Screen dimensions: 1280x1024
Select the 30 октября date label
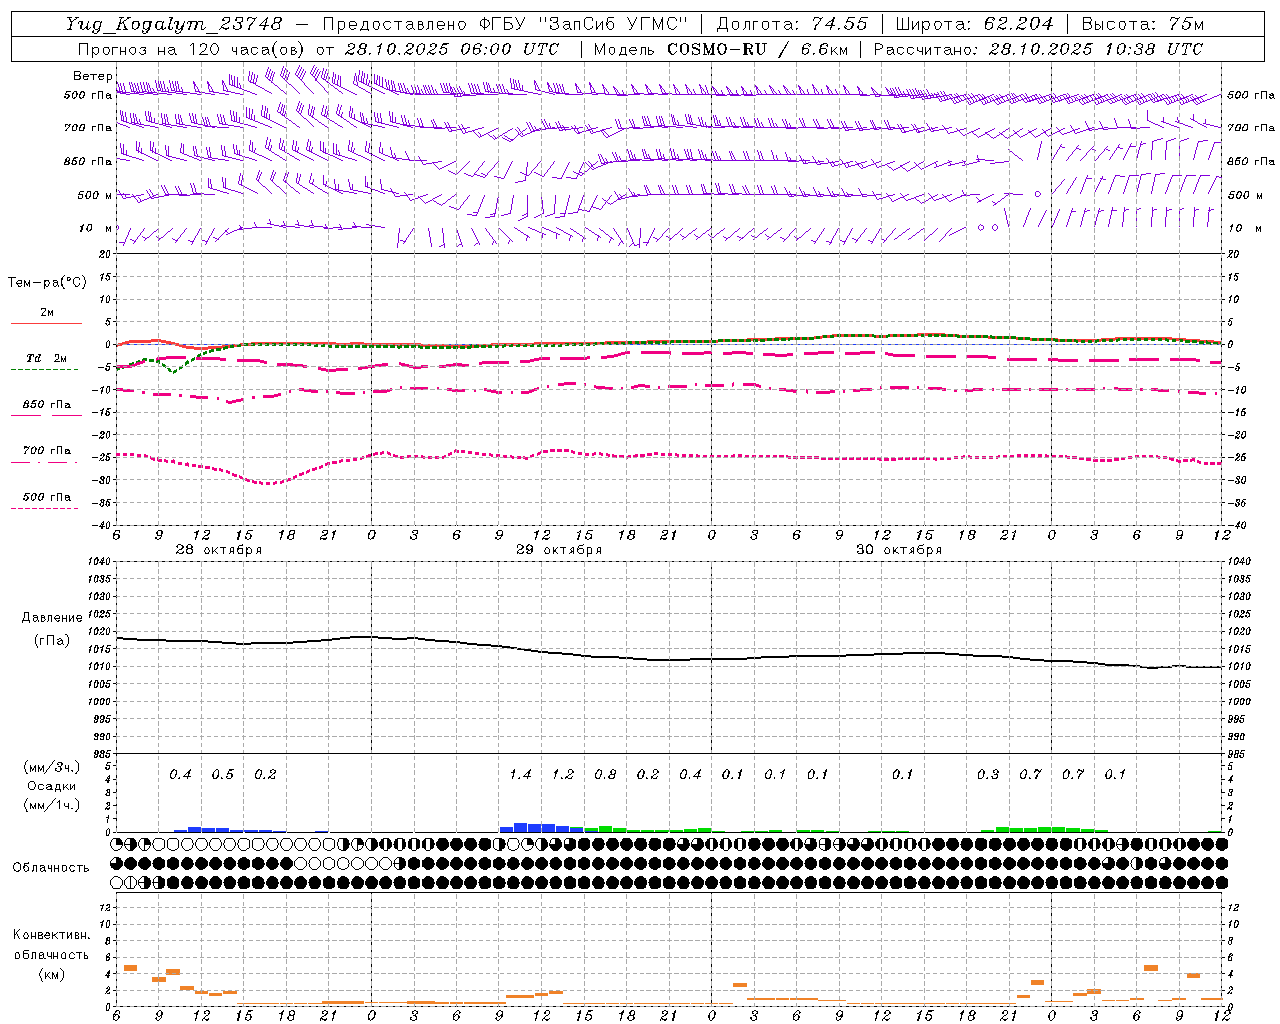(899, 550)
